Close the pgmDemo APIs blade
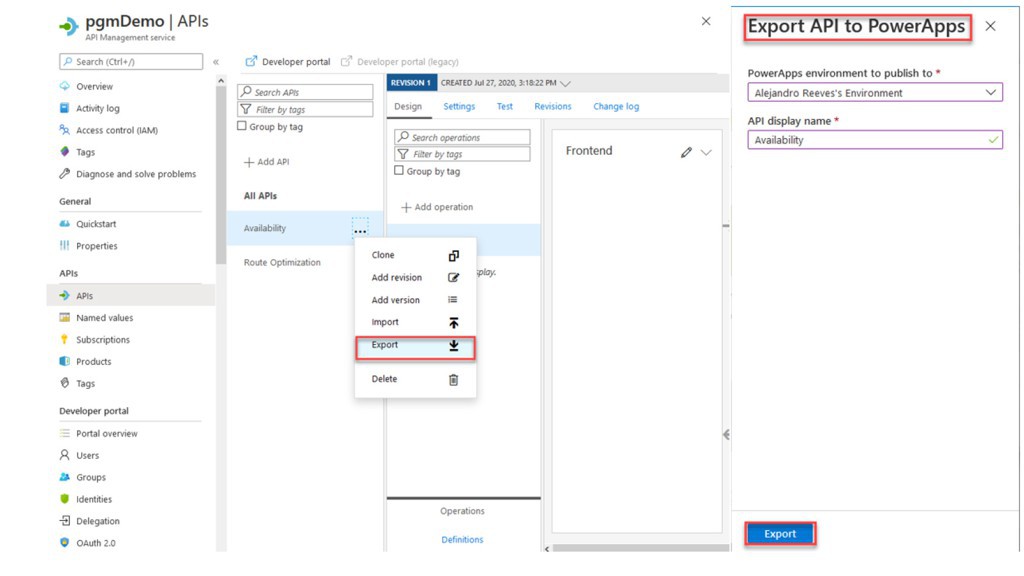 coord(706,22)
